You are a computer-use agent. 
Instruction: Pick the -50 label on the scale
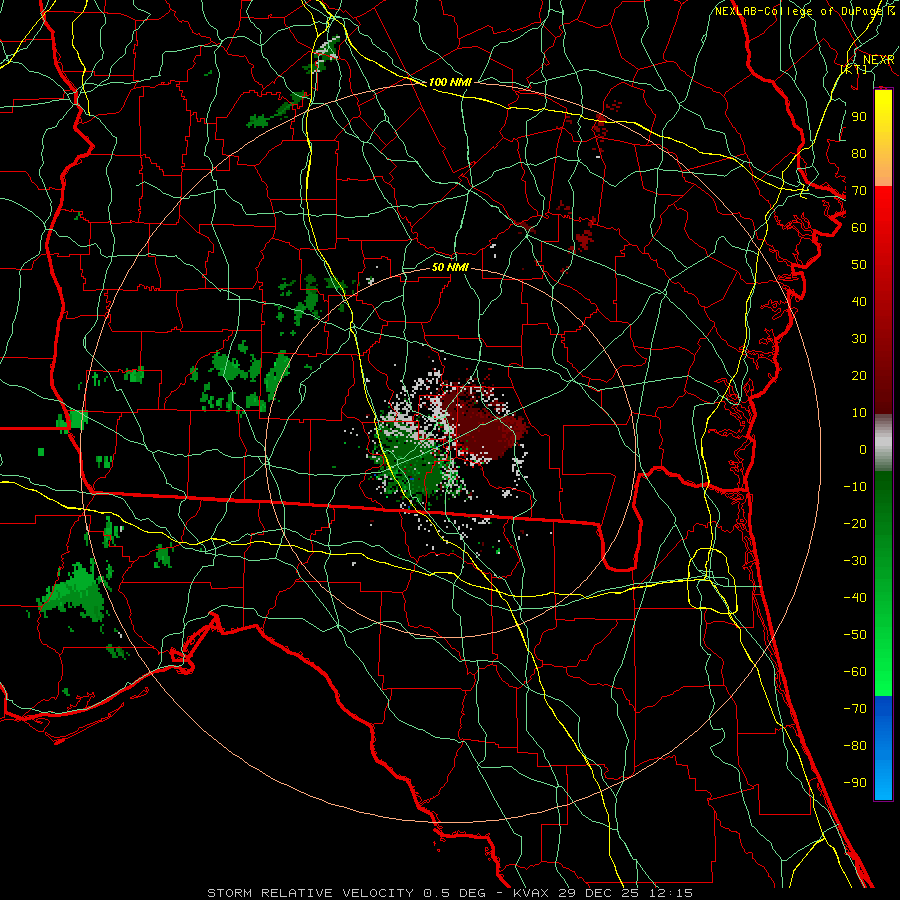[x=855, y=635]
